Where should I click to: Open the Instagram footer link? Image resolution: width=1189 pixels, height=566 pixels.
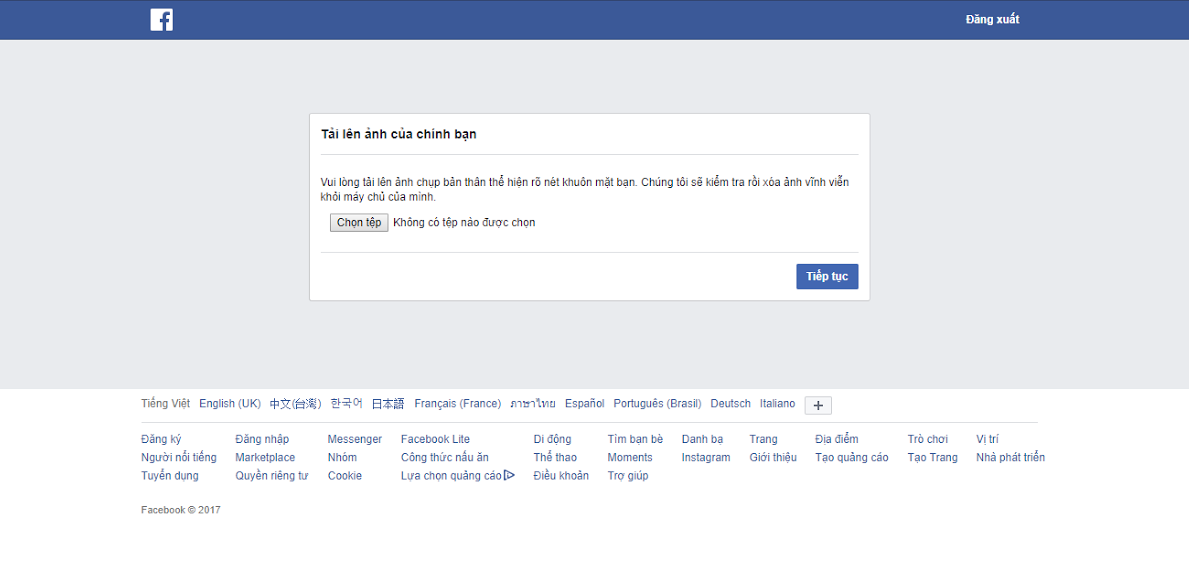click(x=706, y=458)
